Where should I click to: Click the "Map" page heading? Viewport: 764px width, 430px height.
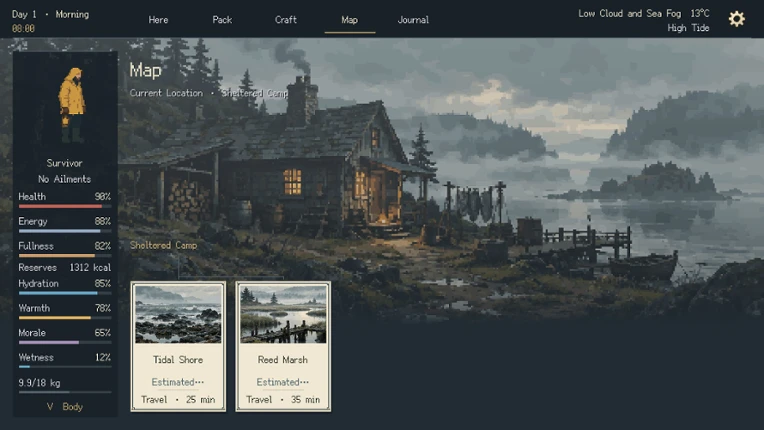click(145, 71)
